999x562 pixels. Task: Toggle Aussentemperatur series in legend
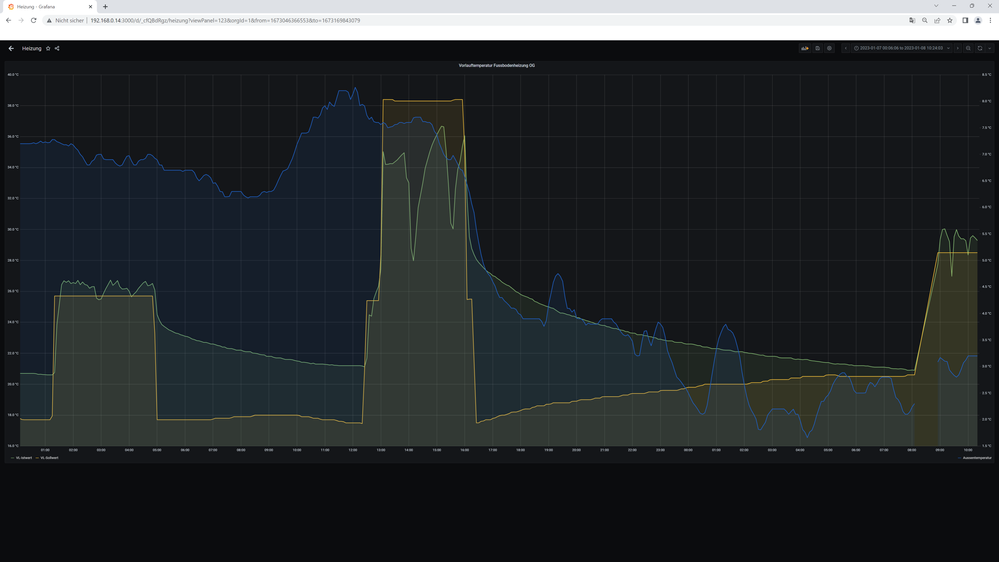click(x=974, y=458)
